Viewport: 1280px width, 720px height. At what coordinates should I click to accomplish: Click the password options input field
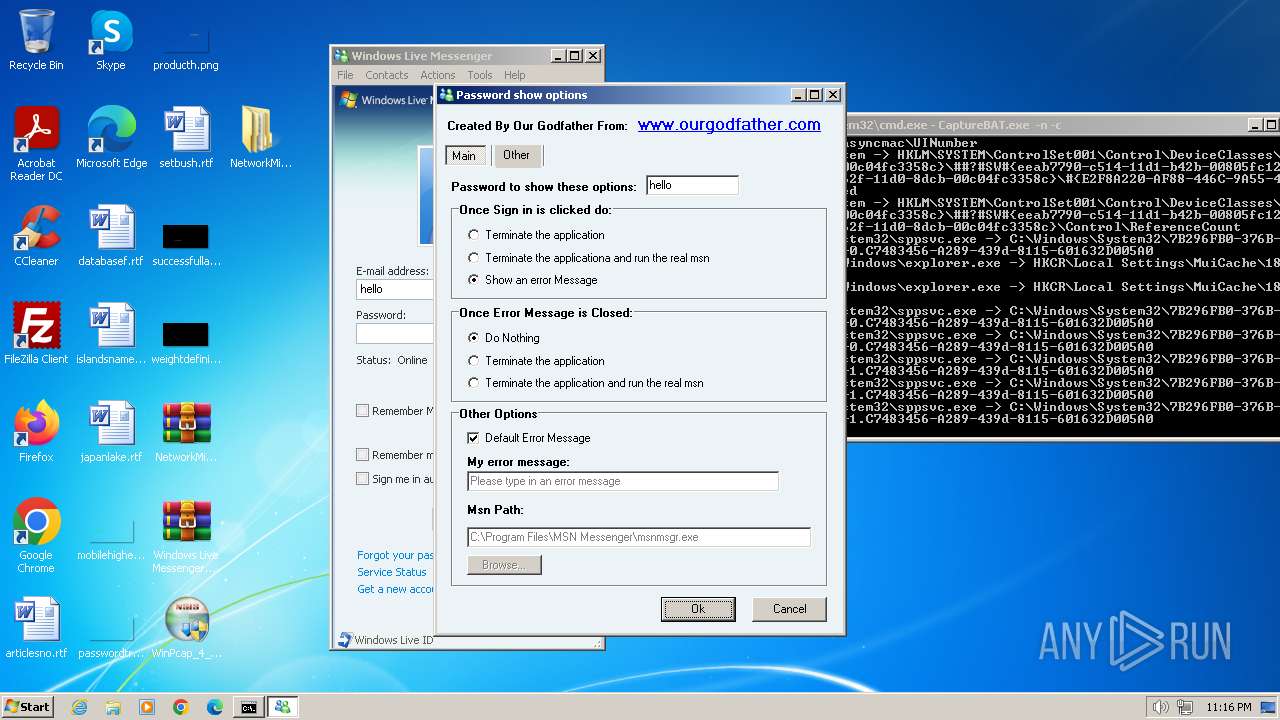click(x=692, y=185)
